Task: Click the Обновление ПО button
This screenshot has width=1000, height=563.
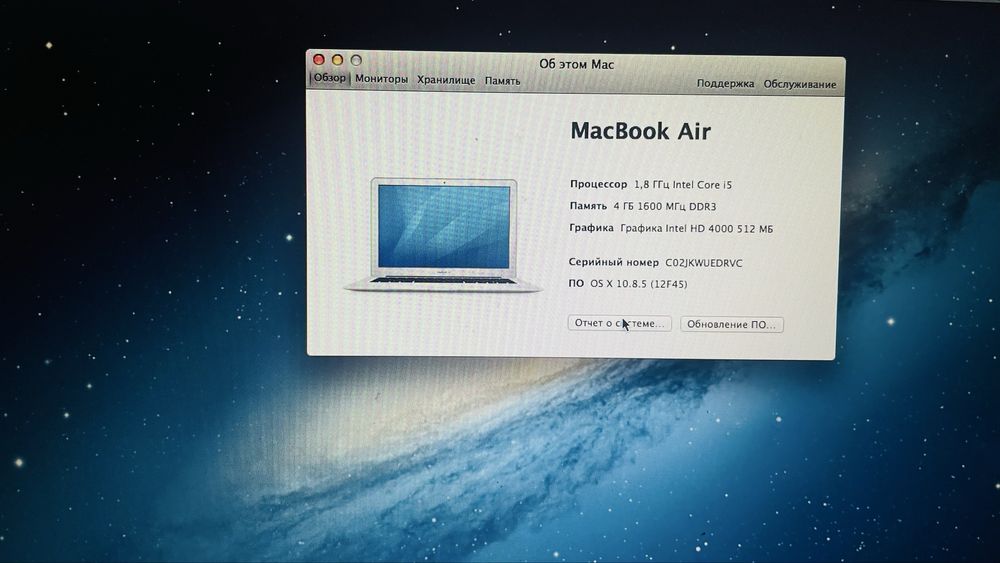Action: [732, 325]
